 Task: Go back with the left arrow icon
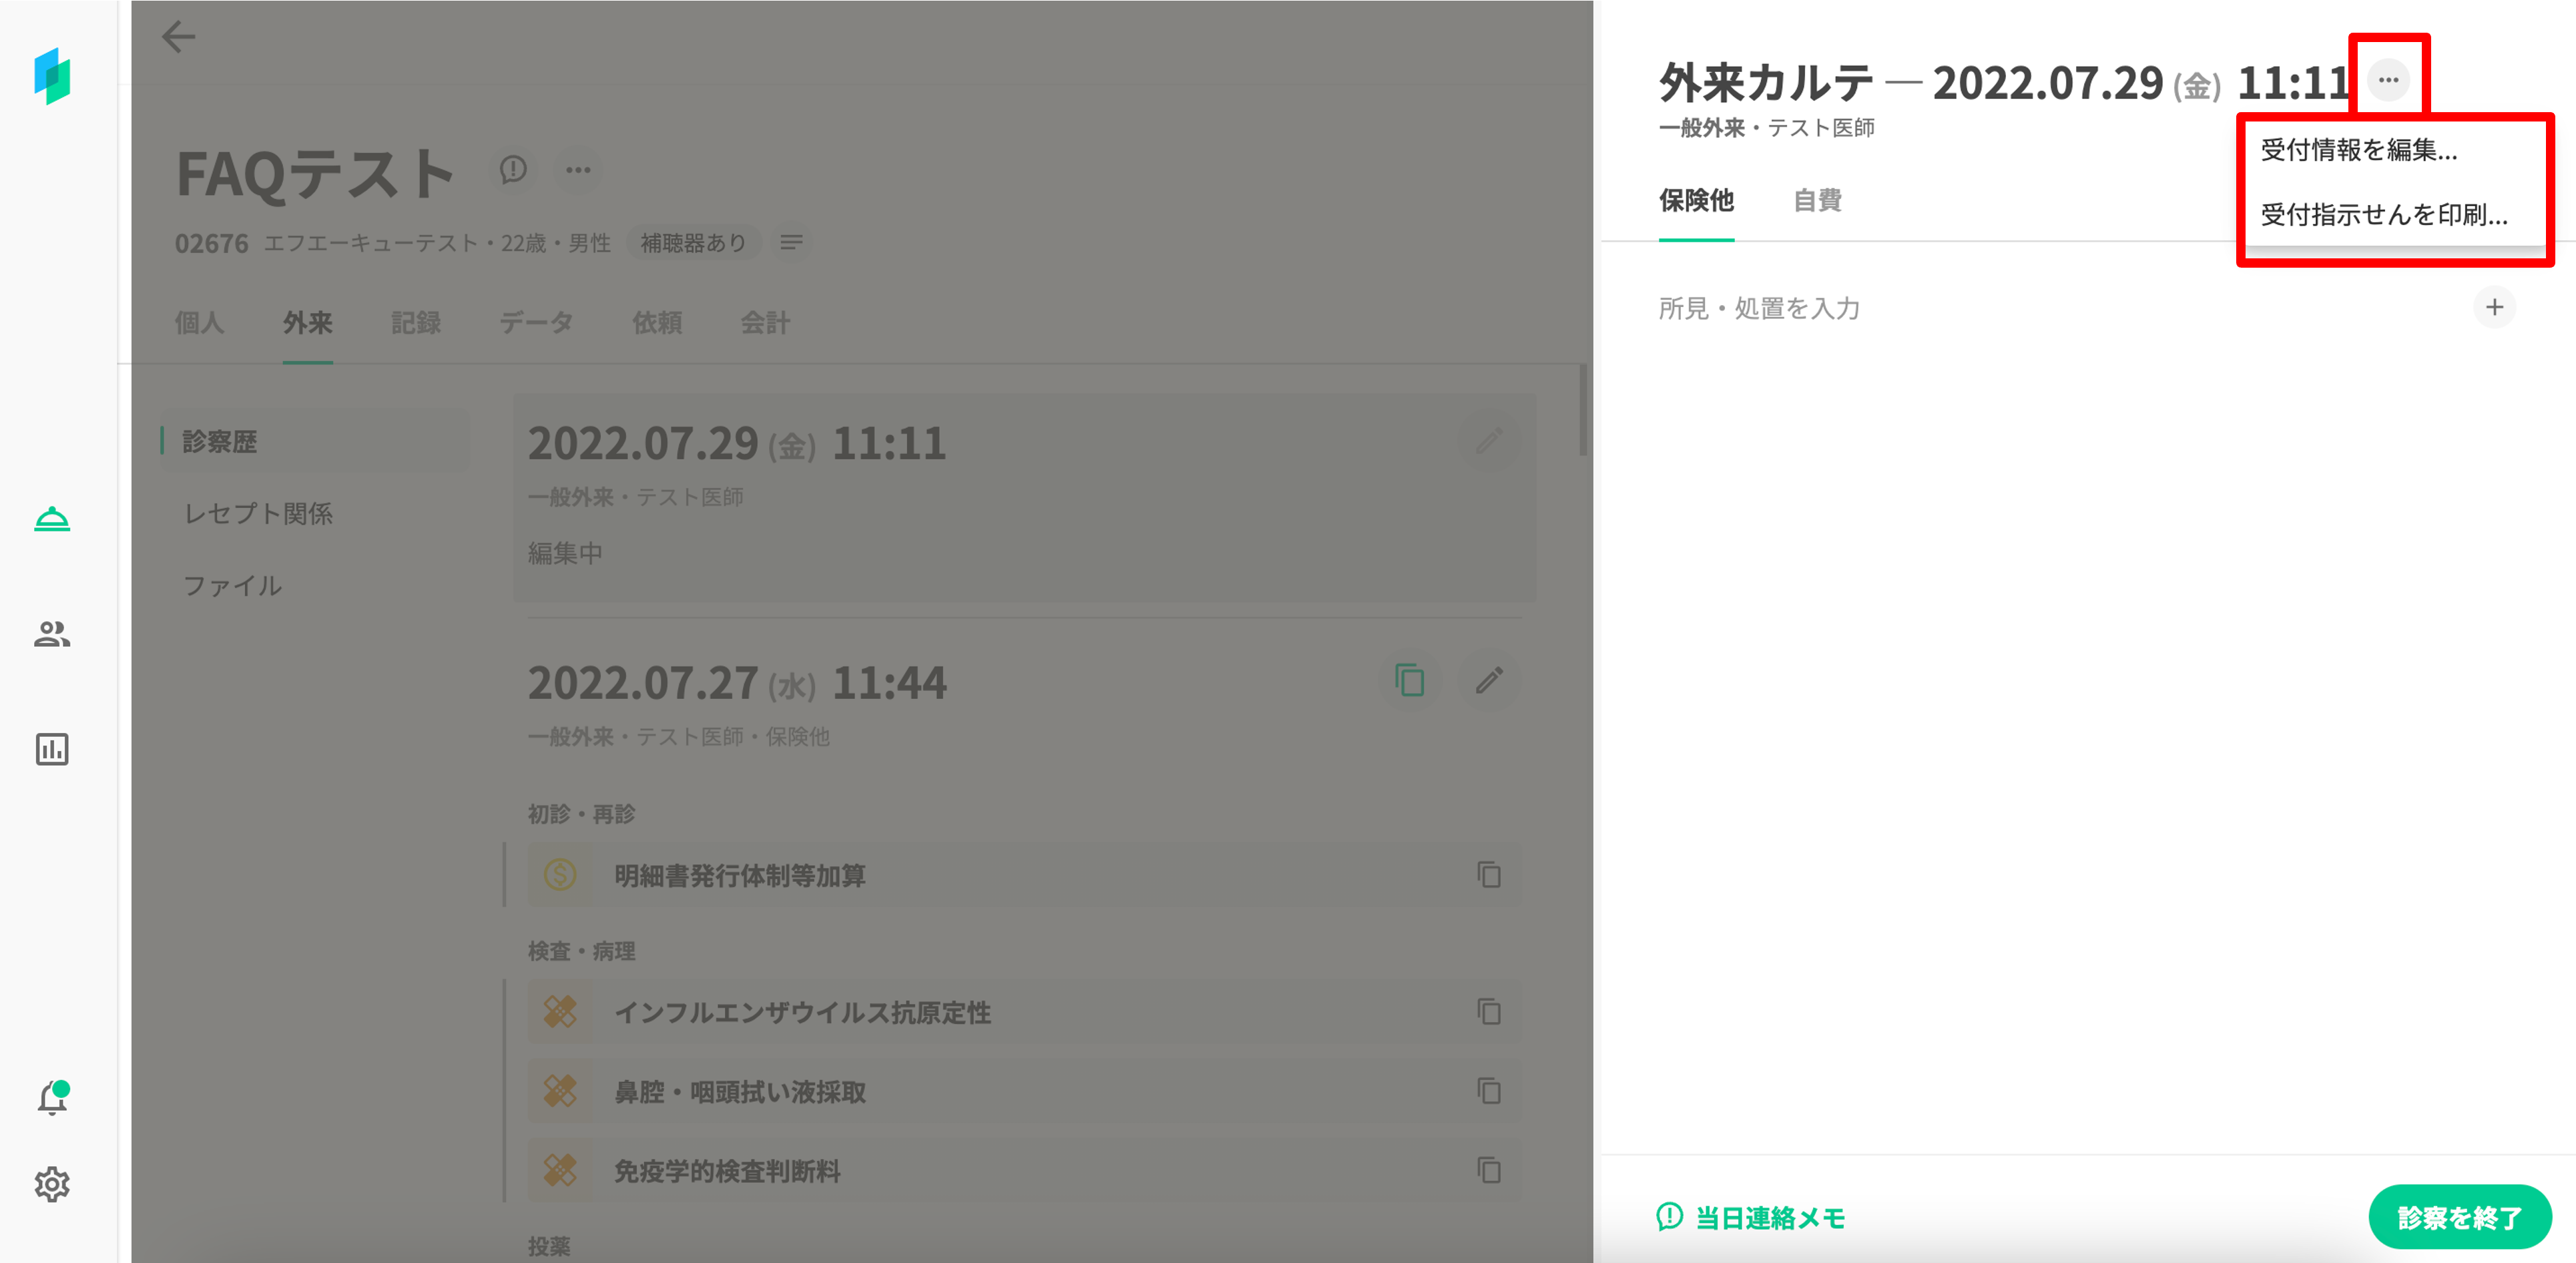[178, 37]
